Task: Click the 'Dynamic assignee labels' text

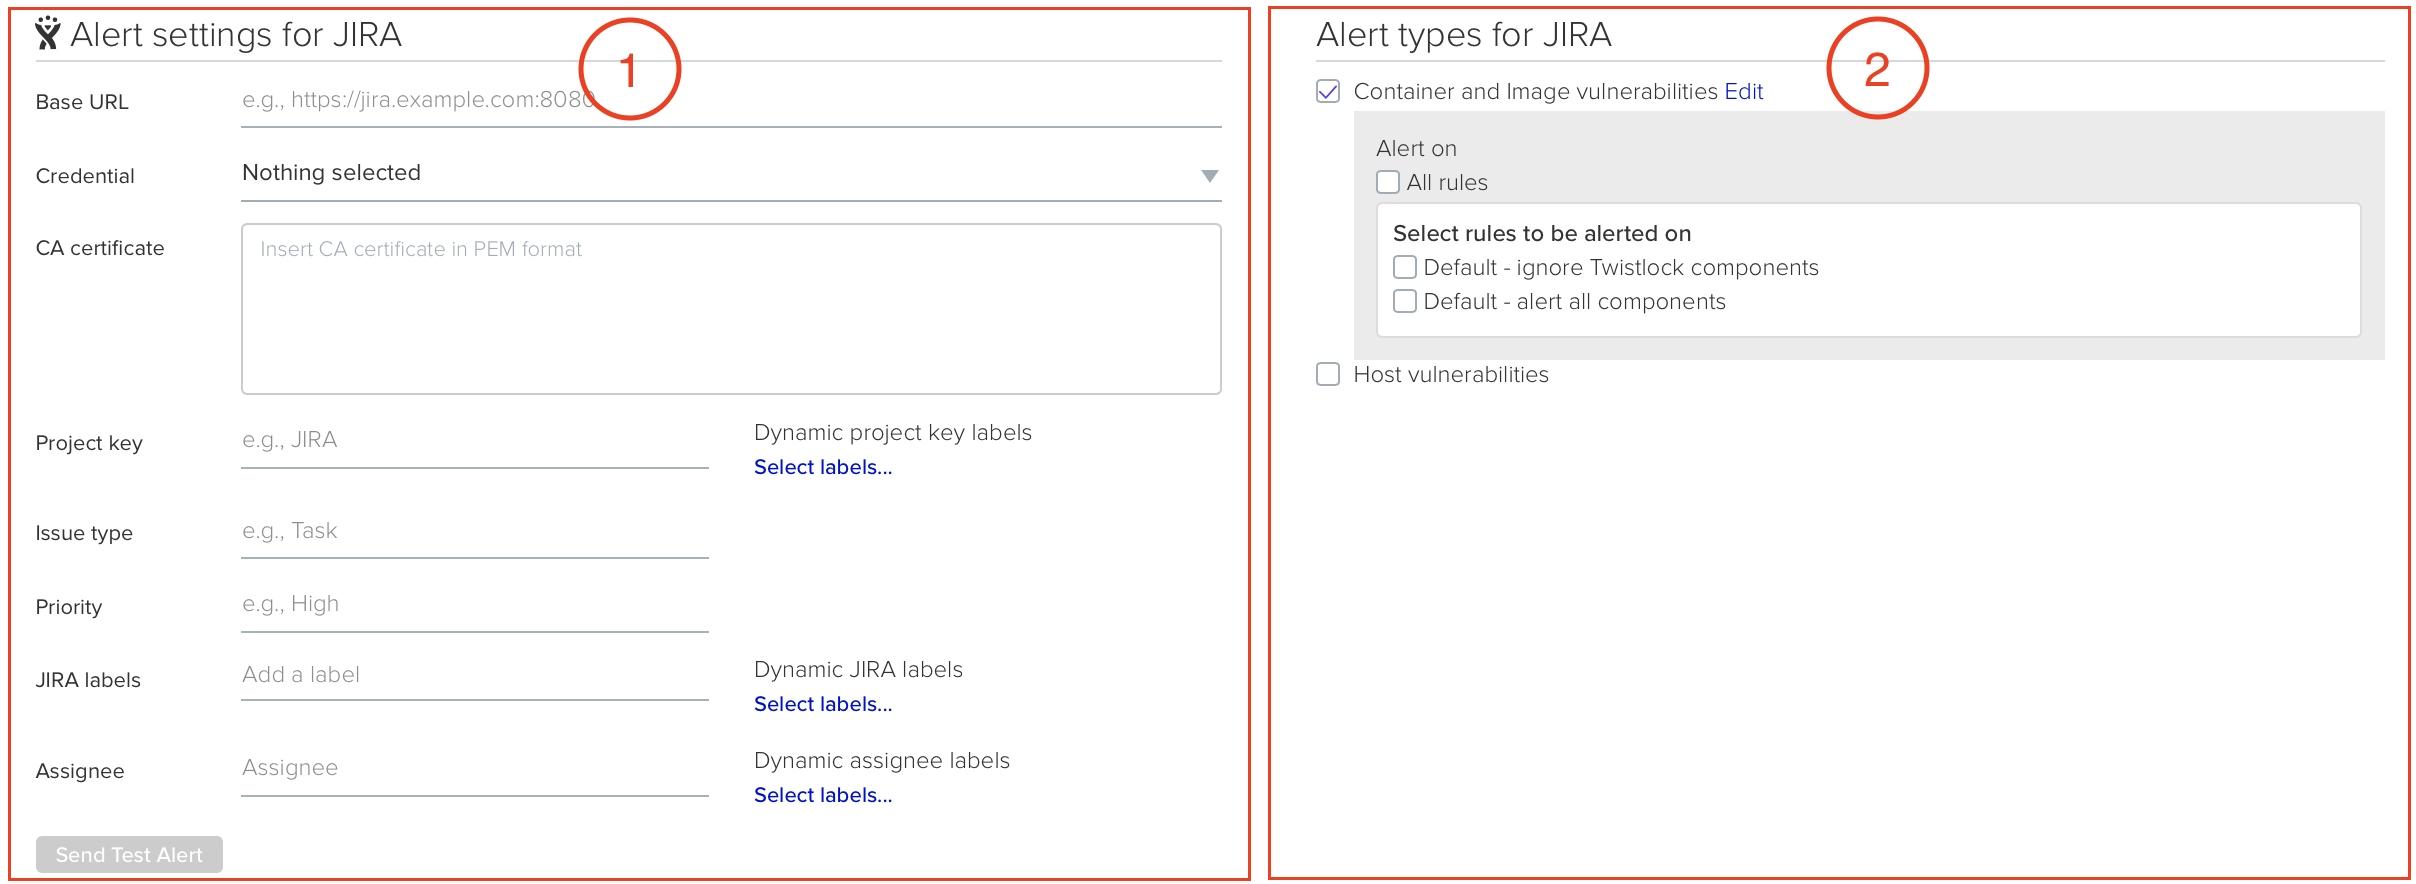Action: point(882,760)
